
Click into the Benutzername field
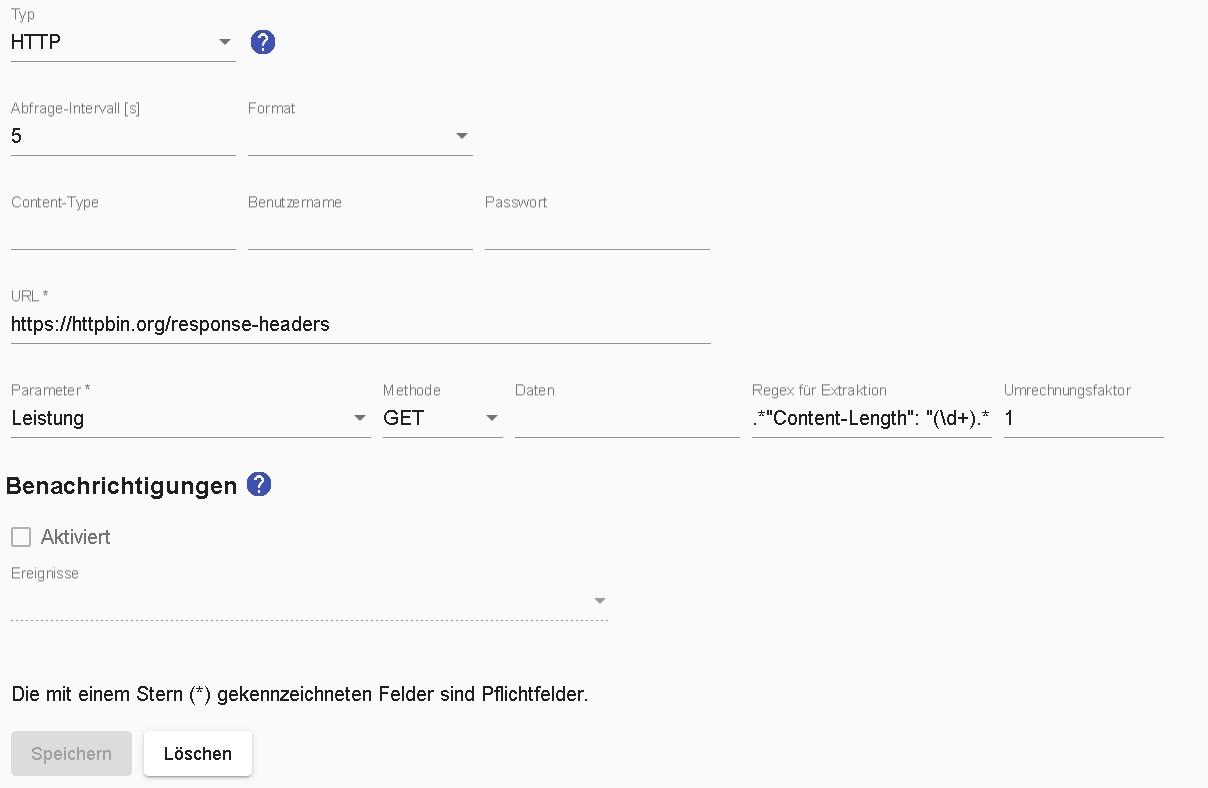[x=360, y=231]
